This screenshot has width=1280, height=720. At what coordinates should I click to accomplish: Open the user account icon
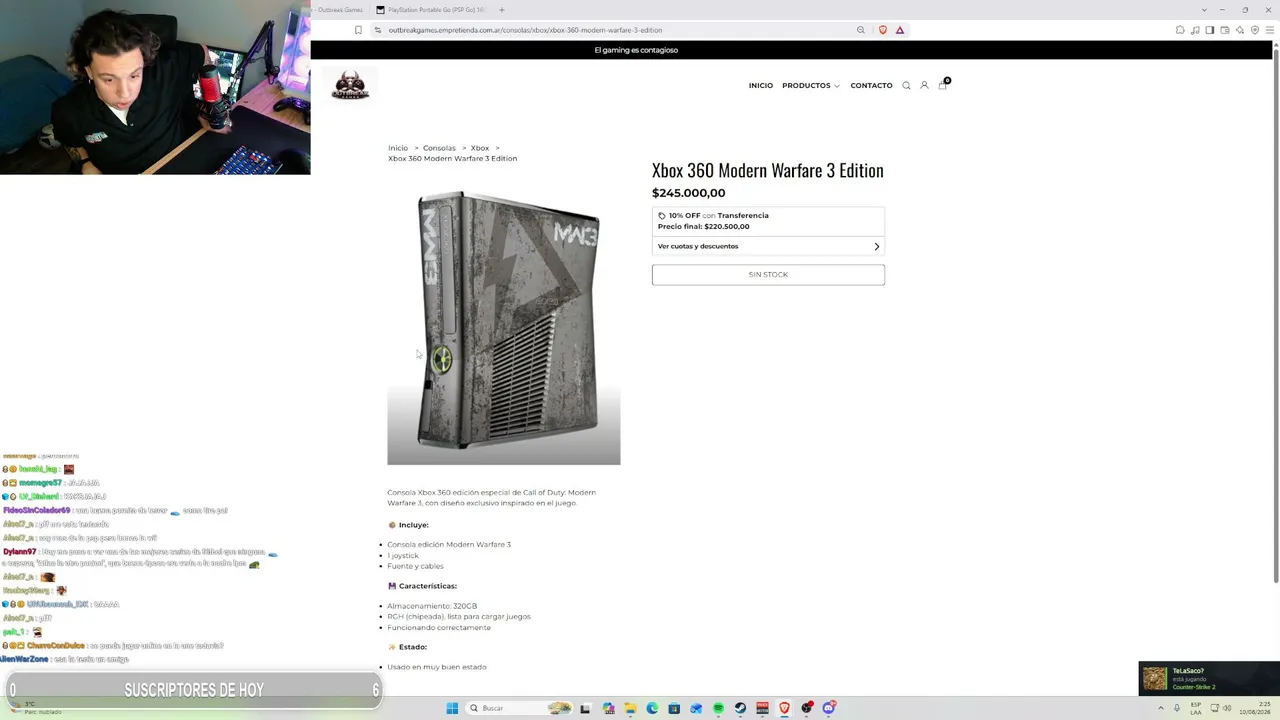pyautogui.click(x=924, y=85)
